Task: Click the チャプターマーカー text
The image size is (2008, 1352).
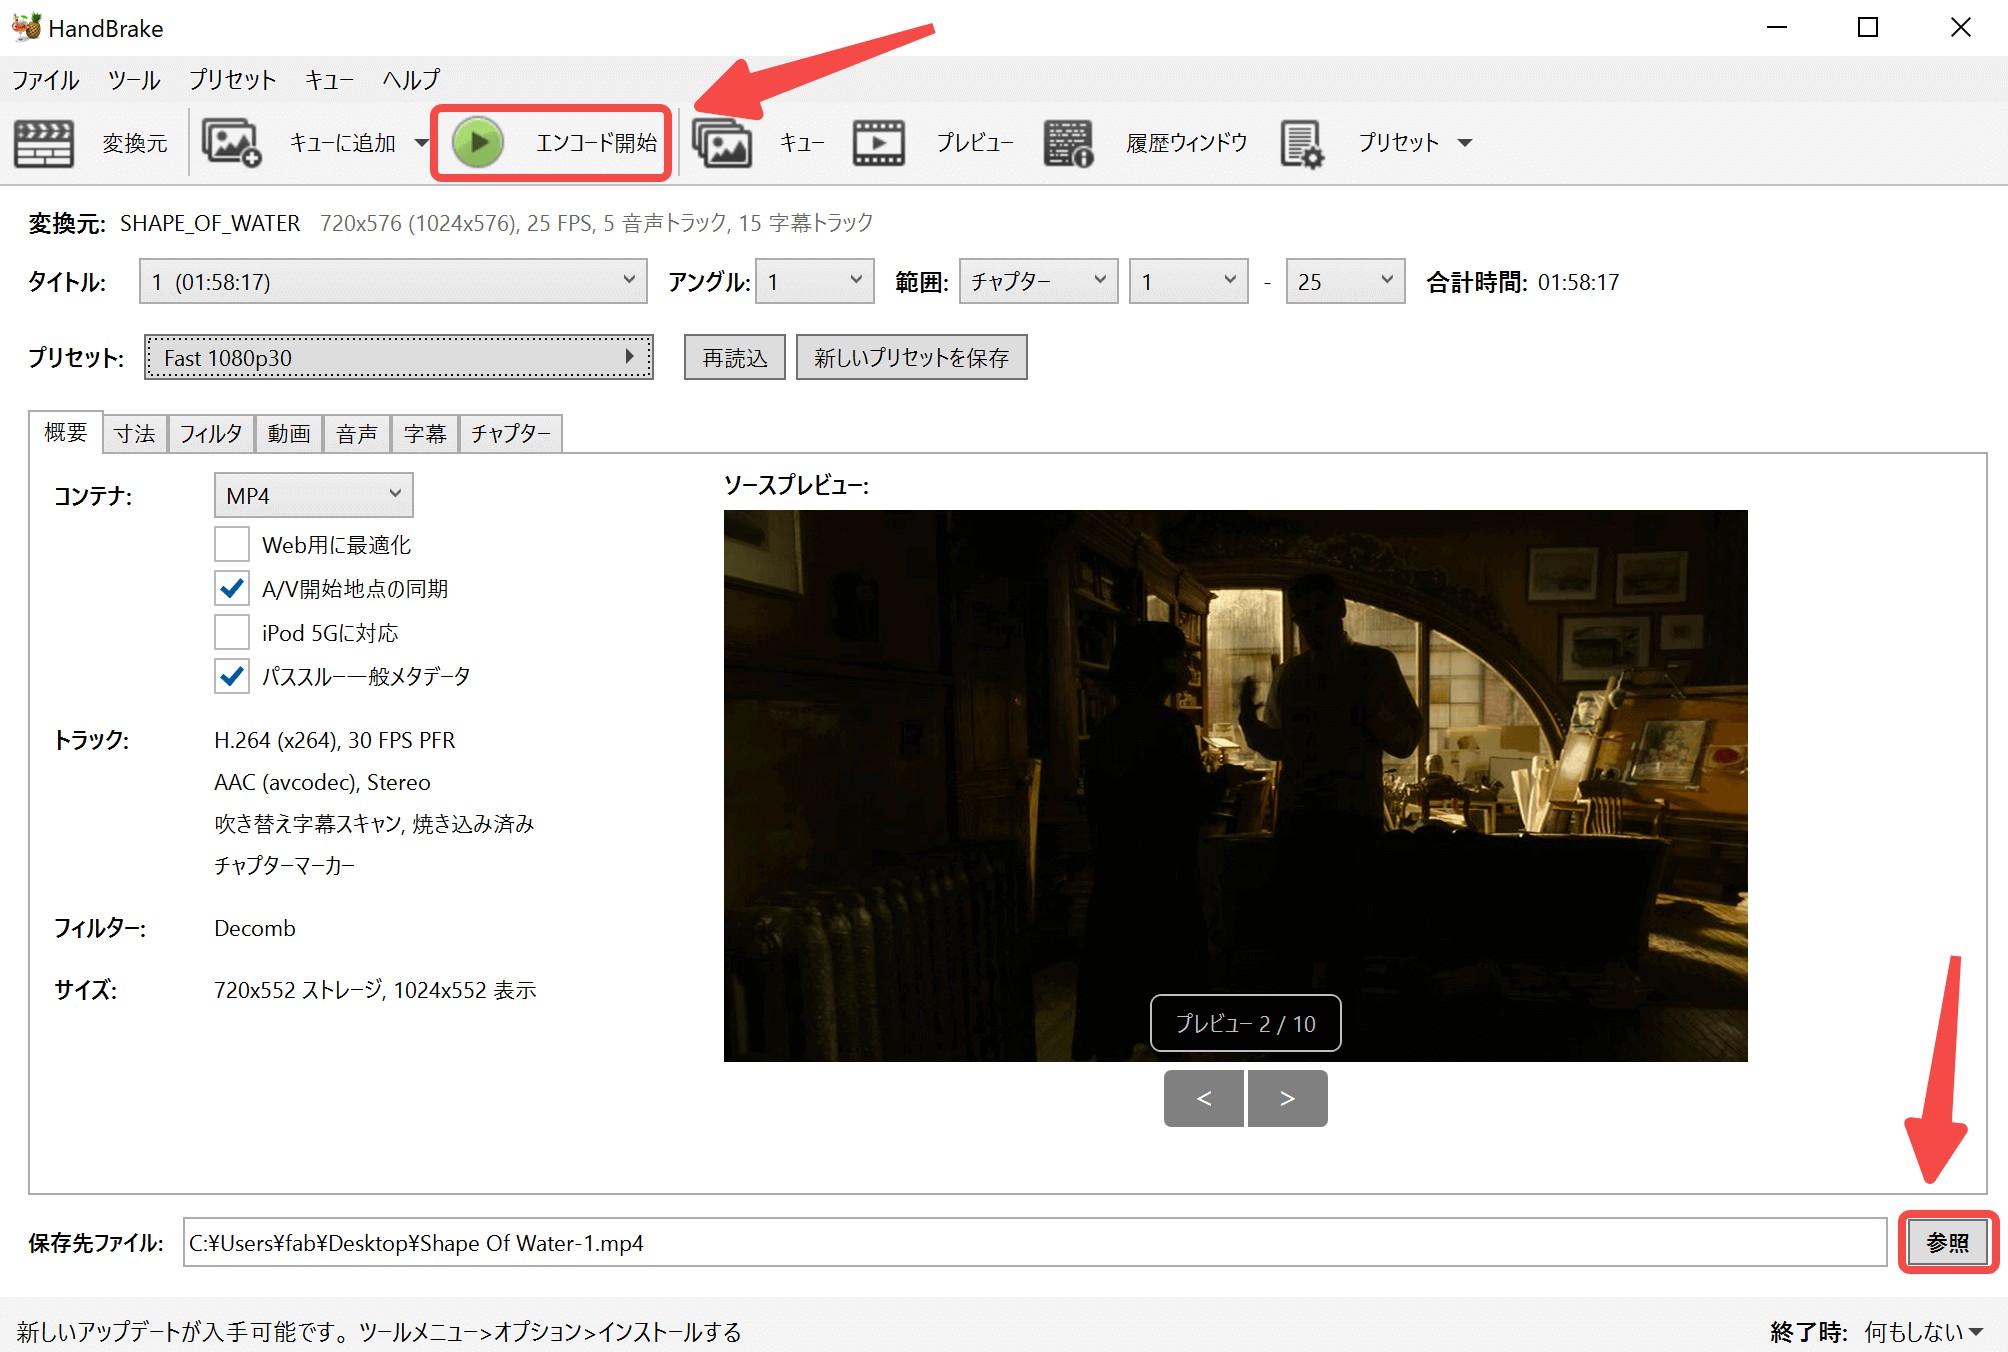Action: click(285, 865)
